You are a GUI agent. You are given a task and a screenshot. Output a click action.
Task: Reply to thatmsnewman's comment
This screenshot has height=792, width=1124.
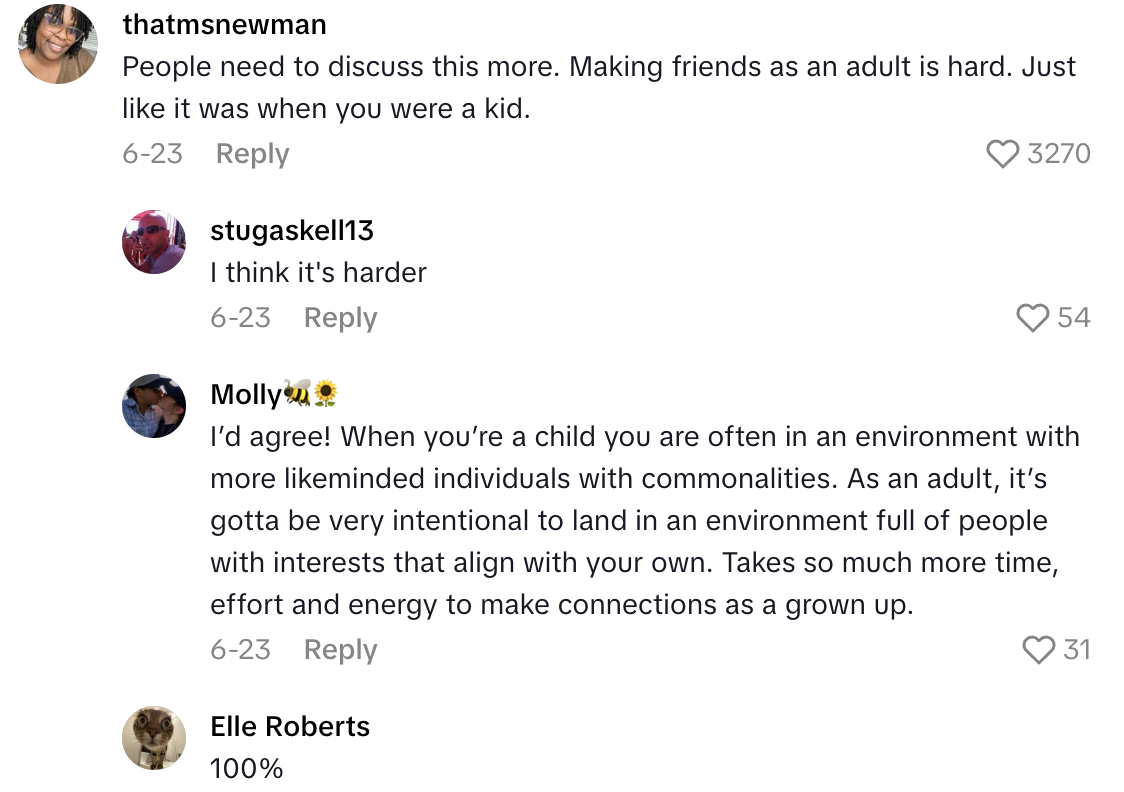pos(252,154)
